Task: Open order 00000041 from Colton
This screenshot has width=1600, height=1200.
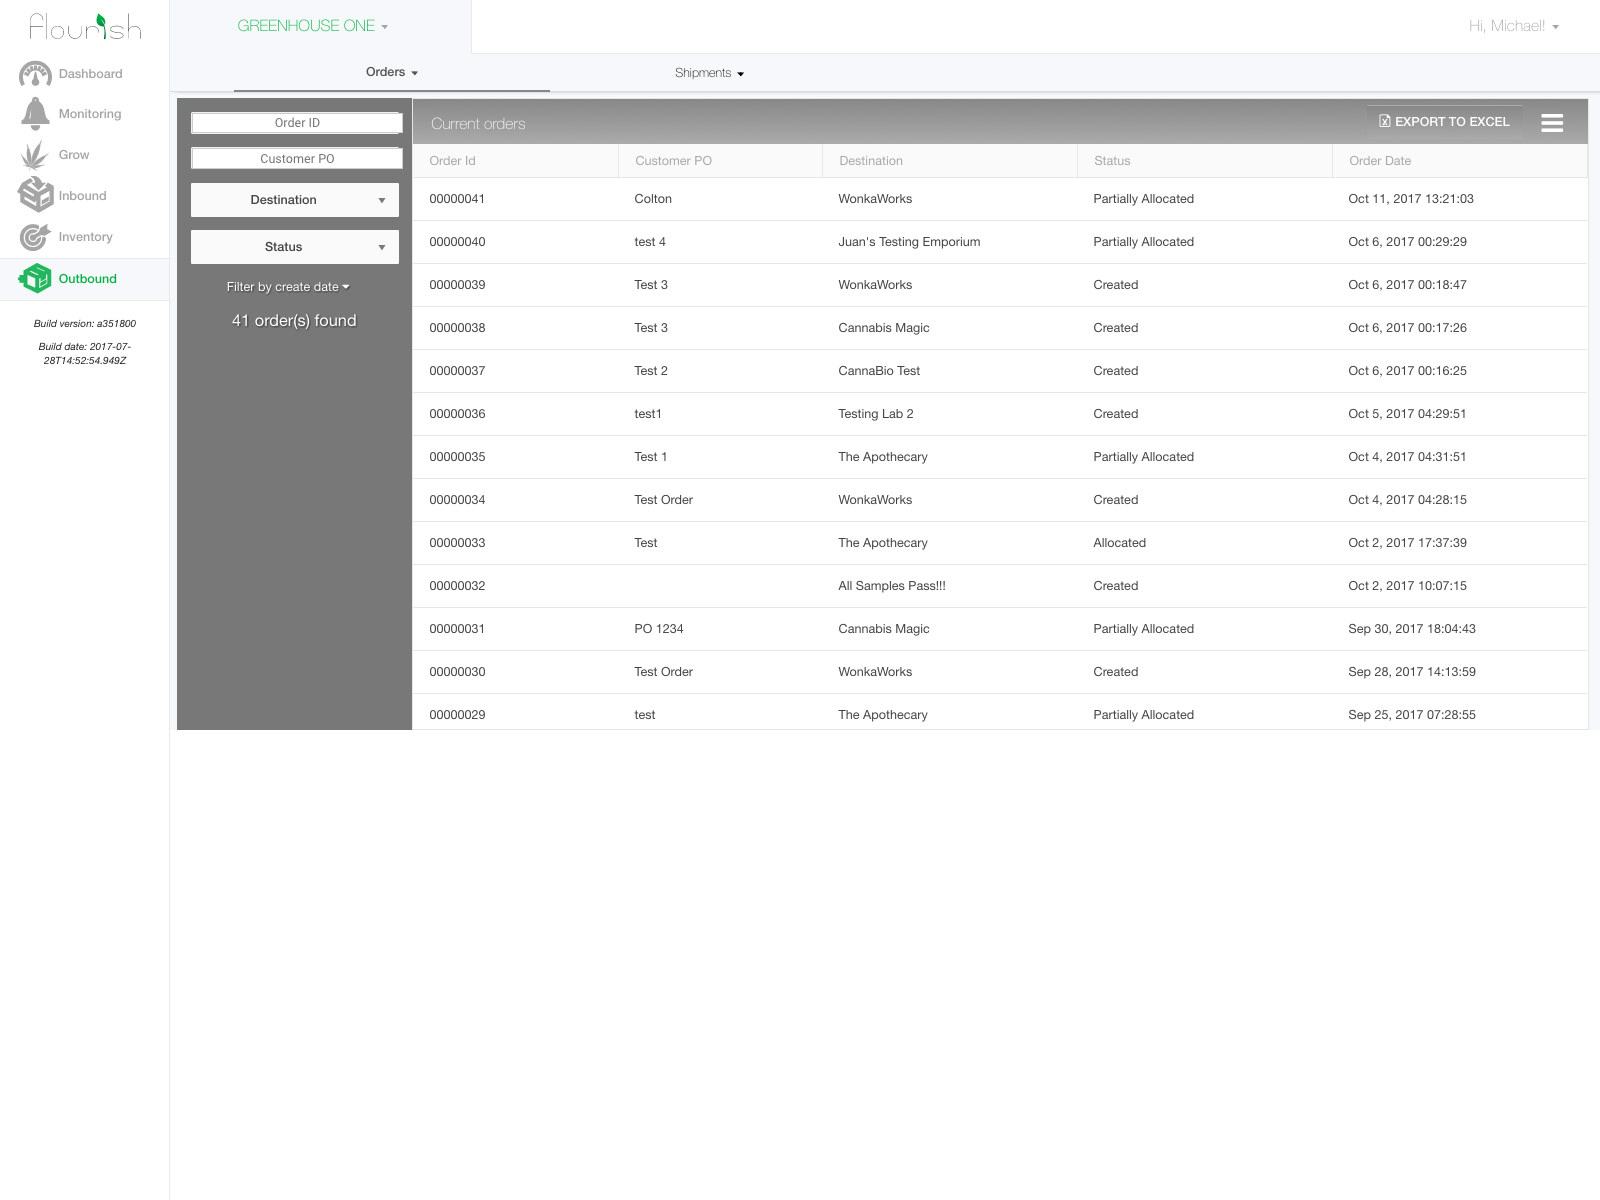Action: [457, 198]
